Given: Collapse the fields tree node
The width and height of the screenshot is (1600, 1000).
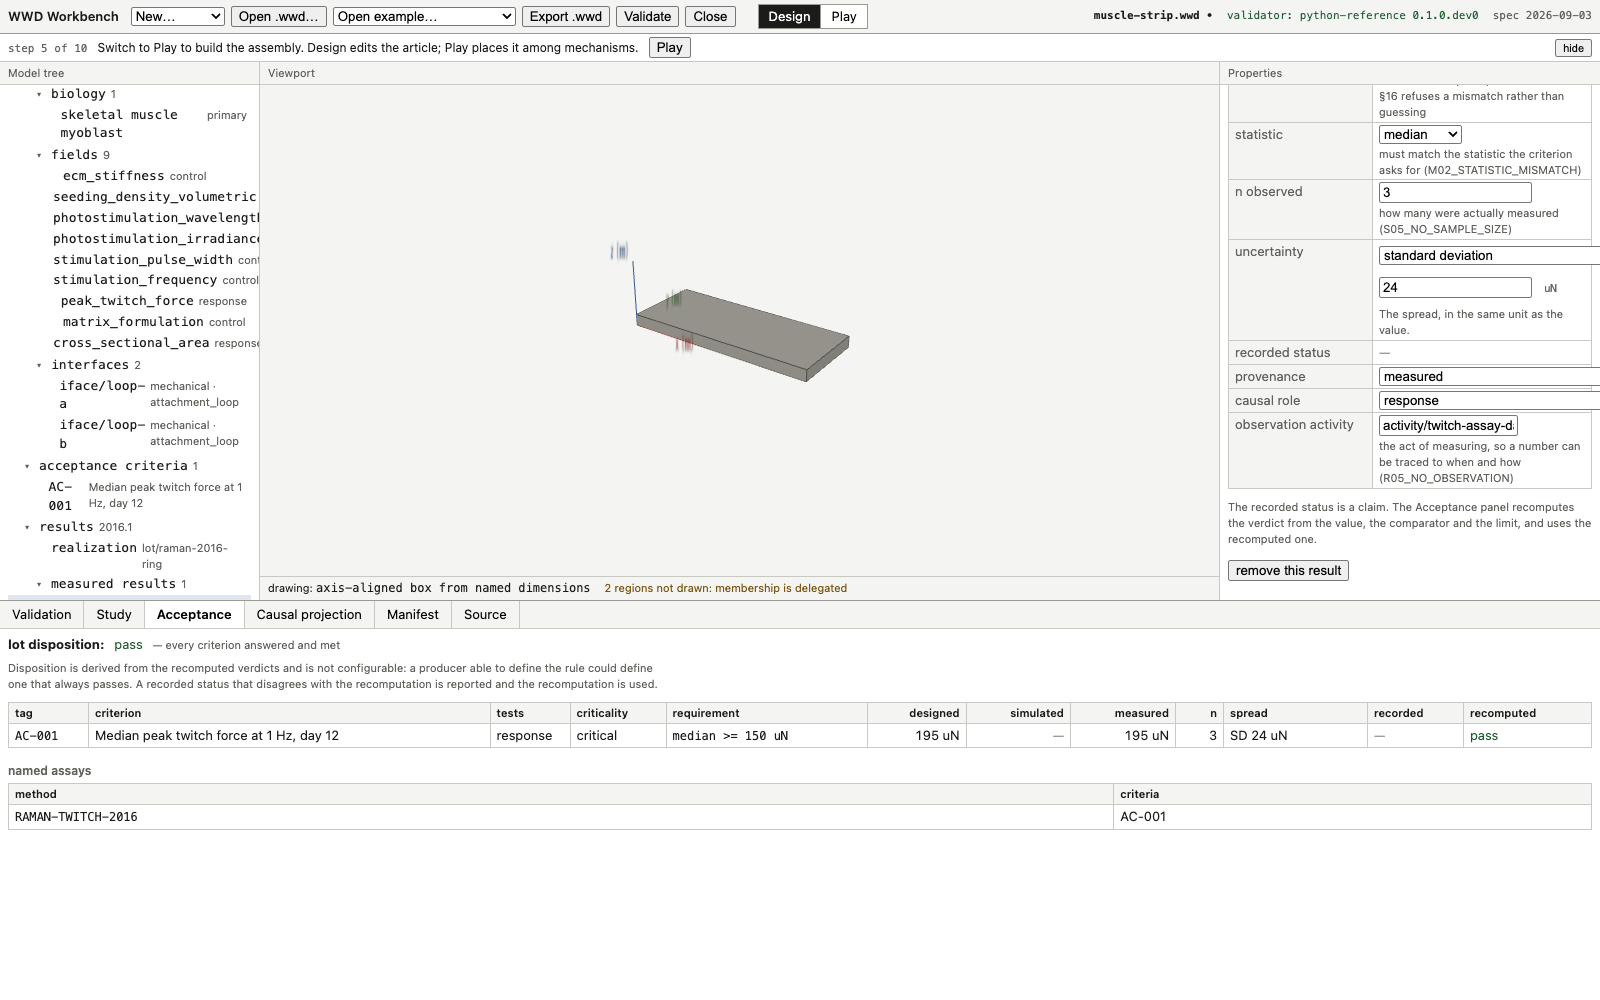Looking at the screenshot, I should click(39, 155).
